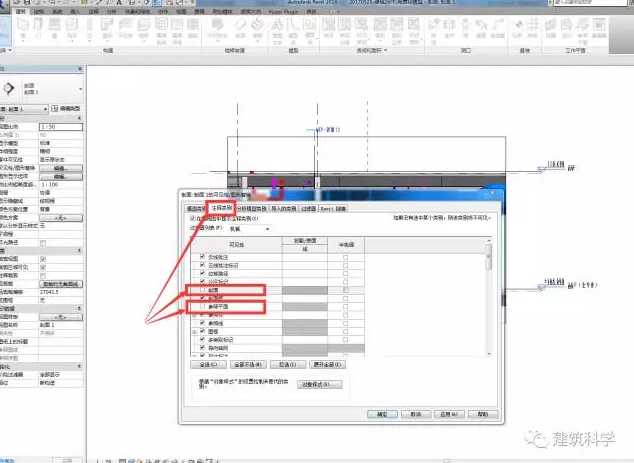
Task: Open 对象样式 settings button
Action: pyautogui.click(x=320, y=385)
